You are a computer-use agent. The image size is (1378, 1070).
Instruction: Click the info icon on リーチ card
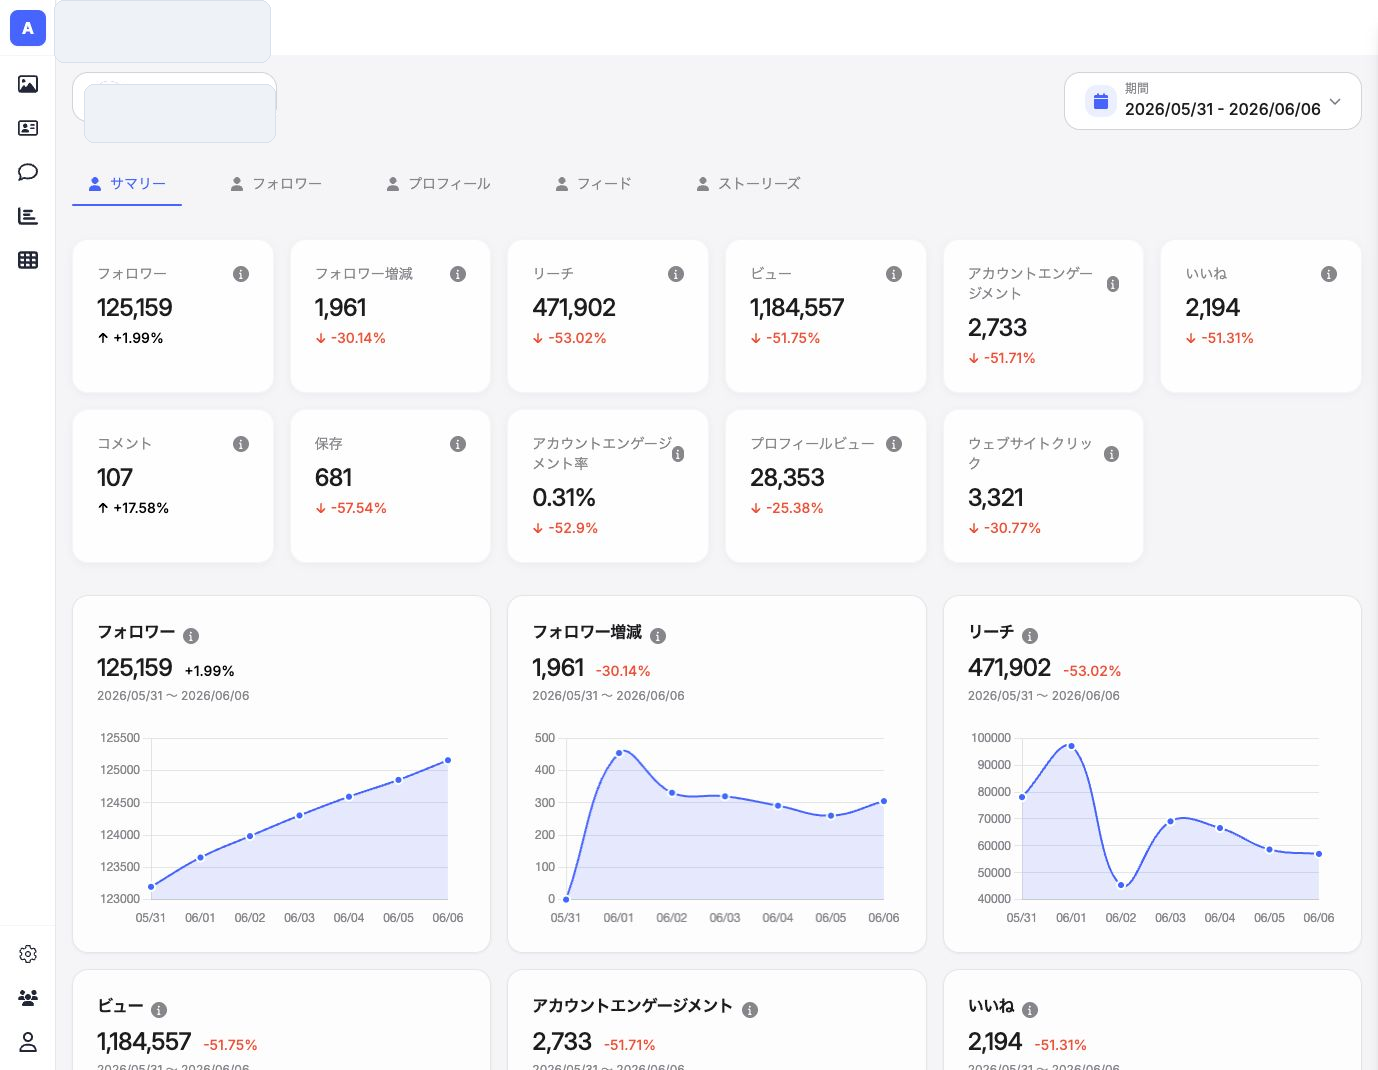[676, 274]
